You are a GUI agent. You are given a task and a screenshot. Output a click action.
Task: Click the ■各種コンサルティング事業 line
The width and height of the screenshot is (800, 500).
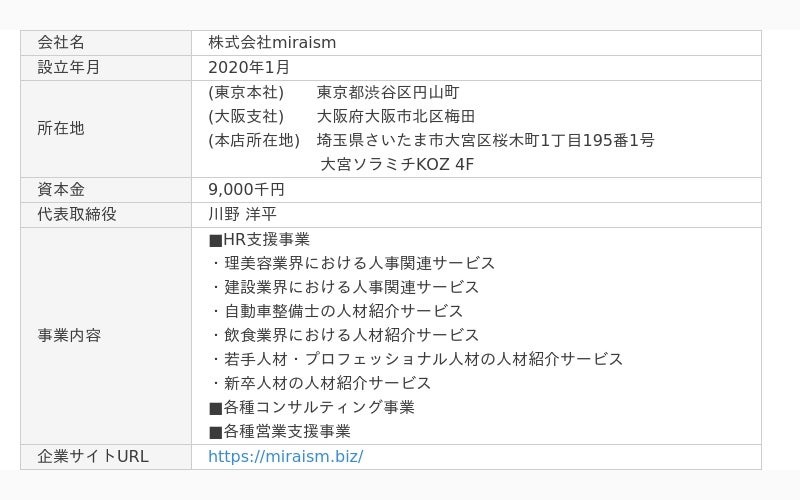pyautogui.click(x=312, y=407)
